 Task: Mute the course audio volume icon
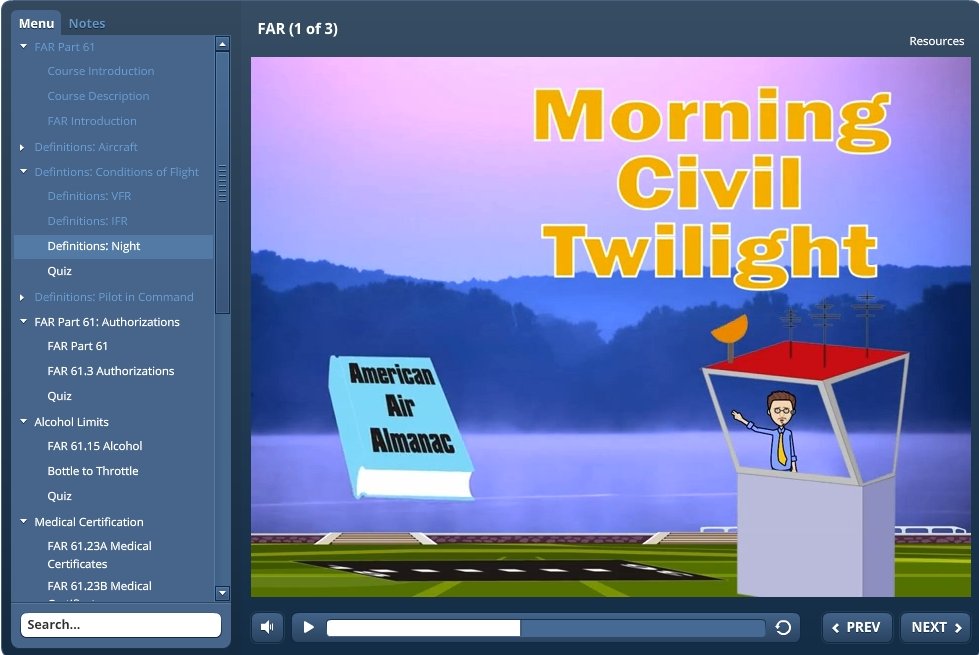pyautogui.click(x=267, y=627)
